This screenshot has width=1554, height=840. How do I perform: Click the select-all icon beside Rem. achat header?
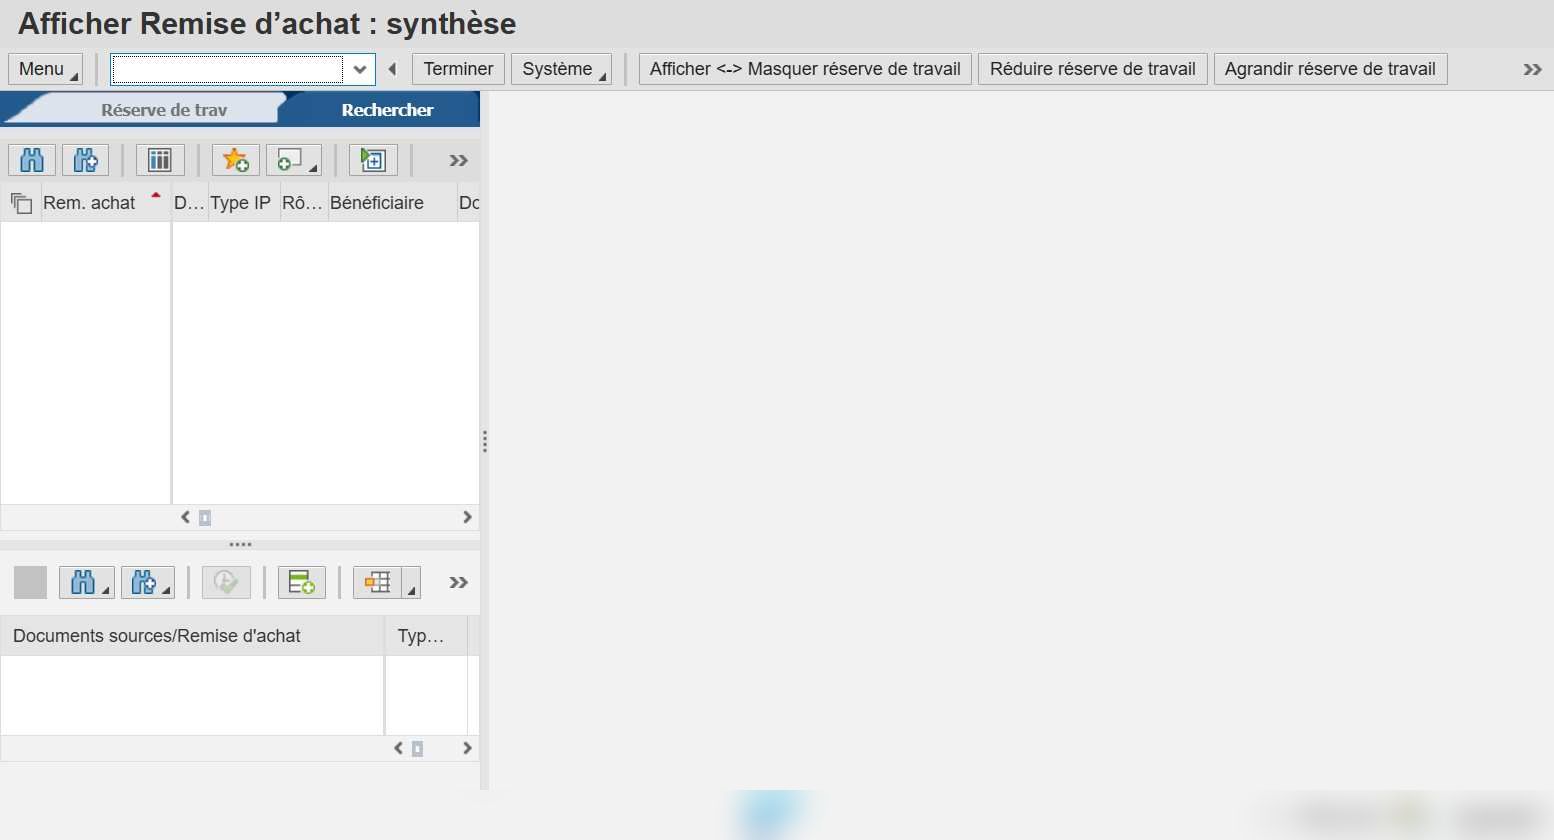[21, 203]
